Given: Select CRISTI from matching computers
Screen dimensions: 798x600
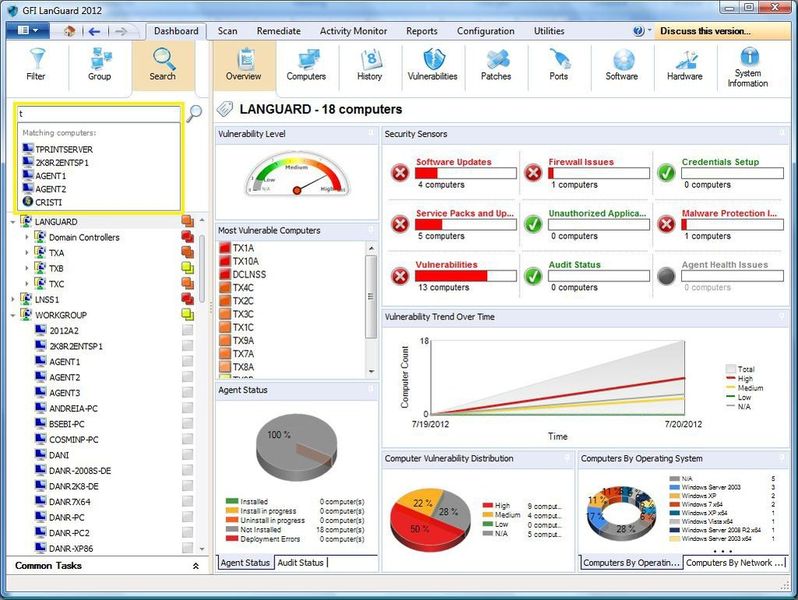Looking at the screenshot, I should pyautogui.click(x=49, y=202).
